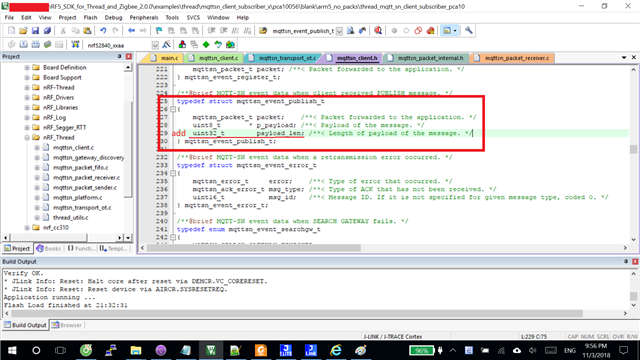Image resolution: width=640 pixels, height=360 pixels.
Task: Open the Peripherals menu
Action: 144,18
